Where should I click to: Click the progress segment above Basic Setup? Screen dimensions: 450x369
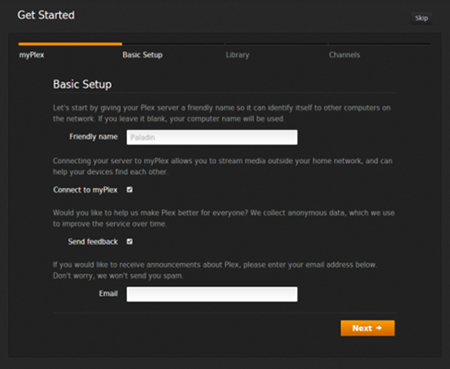[173, 44]
